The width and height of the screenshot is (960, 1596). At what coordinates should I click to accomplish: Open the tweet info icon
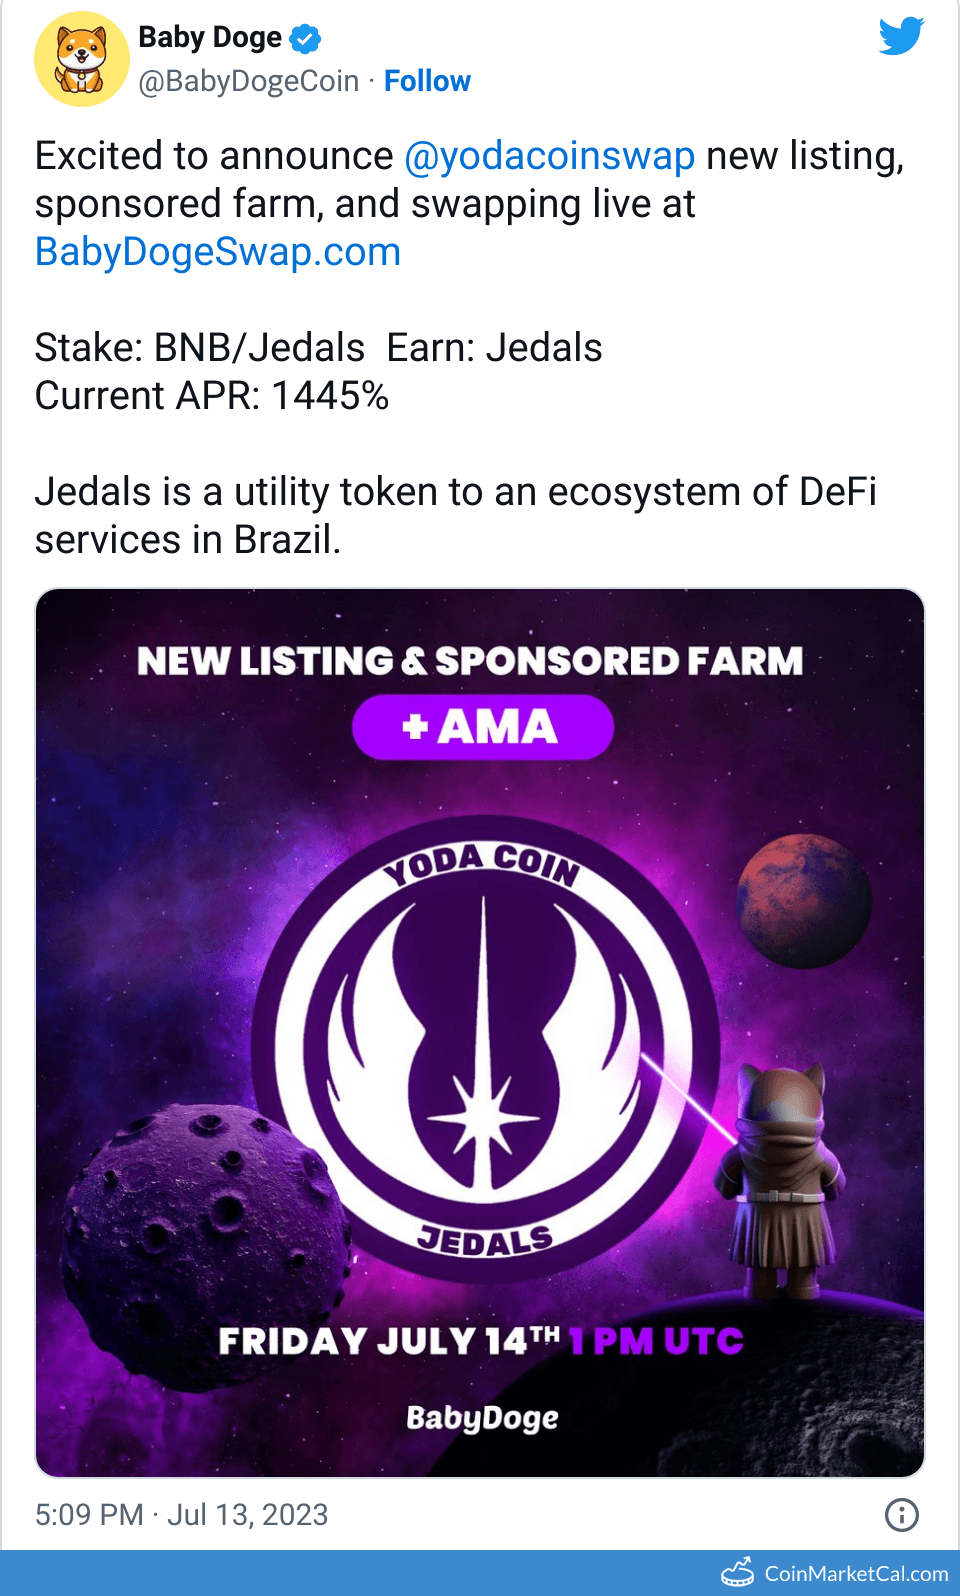coord(901,1515)
